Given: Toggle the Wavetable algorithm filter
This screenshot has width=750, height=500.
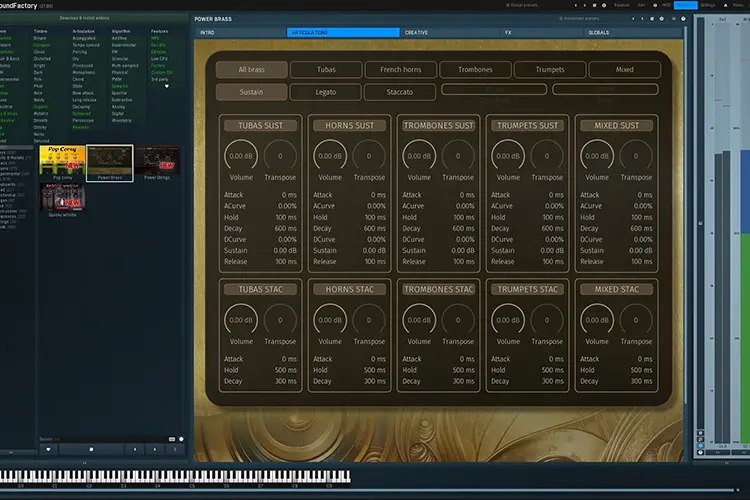Looking at the screenshot, I should 121,121.
